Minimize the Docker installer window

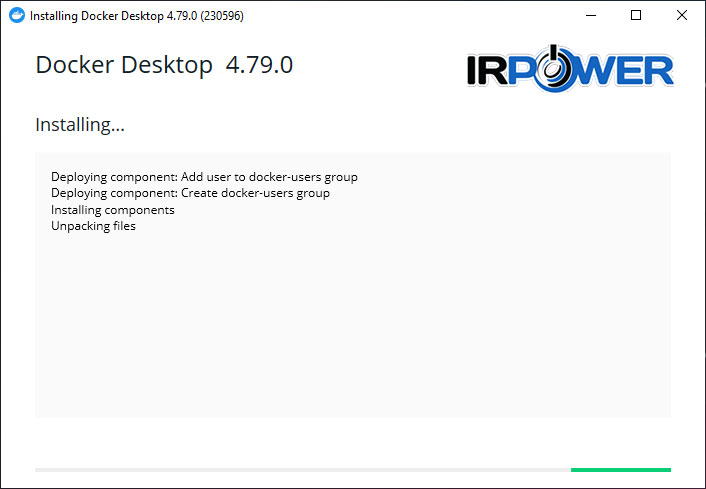(591, 15)
